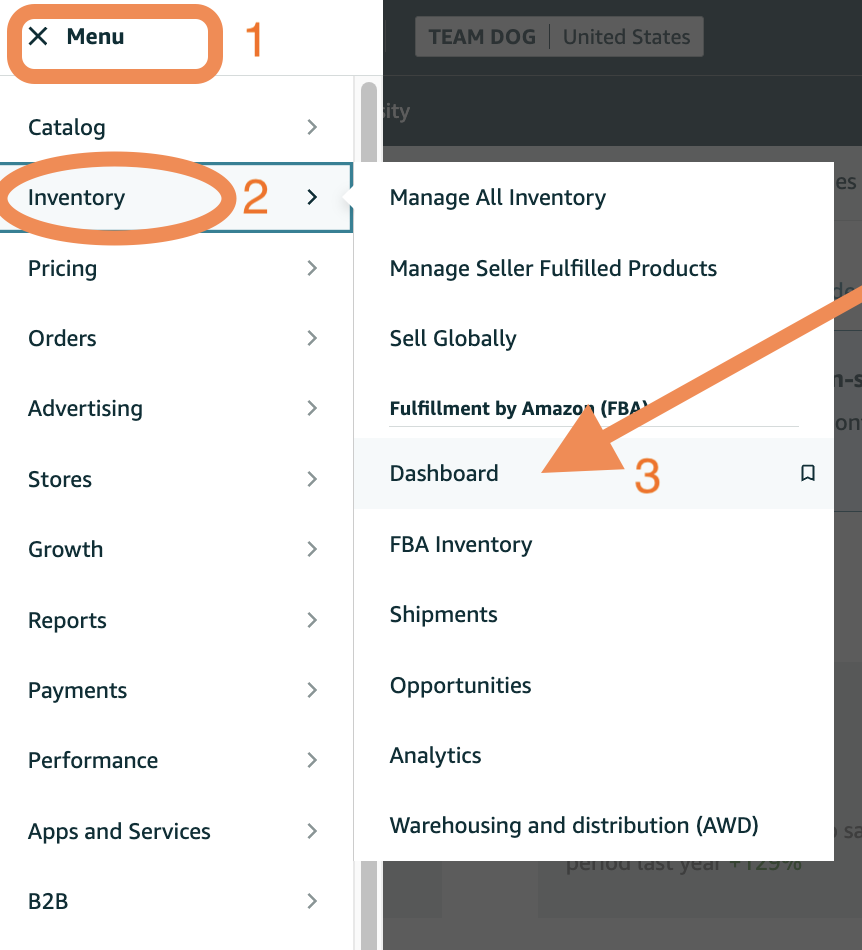Expand the Orders submenu chevron

click(x=312, y=338)
